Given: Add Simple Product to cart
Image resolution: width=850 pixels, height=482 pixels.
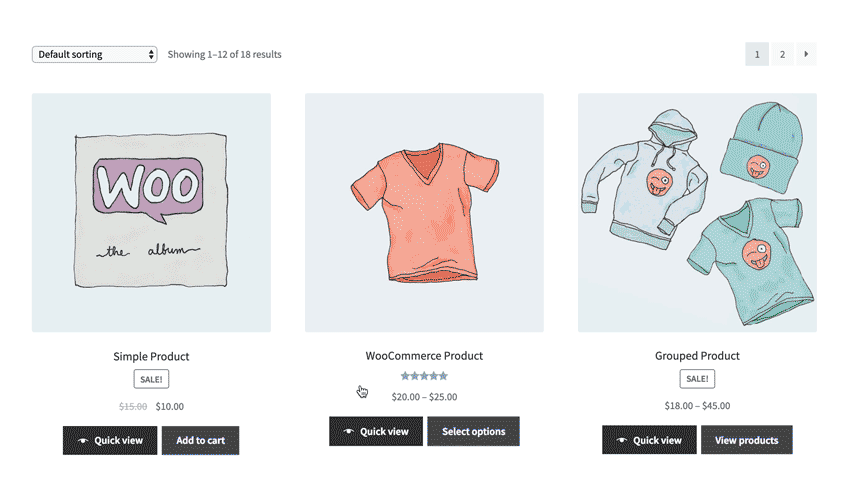Looking at the screenshot, I should (201, 440).
